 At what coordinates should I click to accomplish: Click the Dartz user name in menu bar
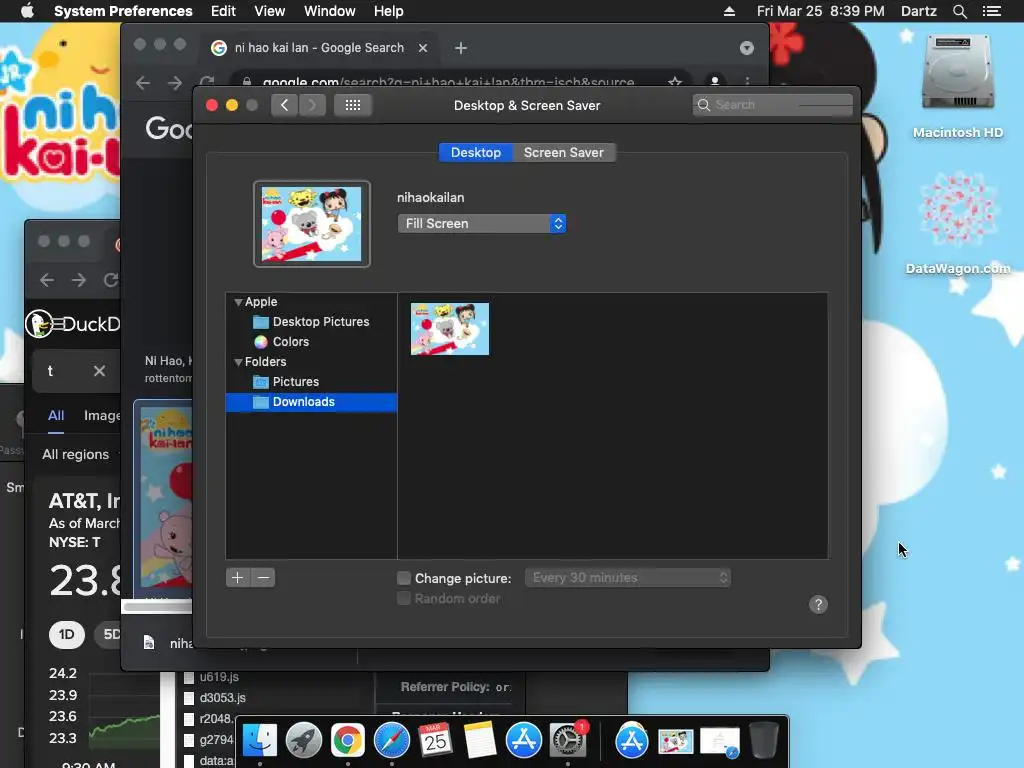click(x=918, y=11)
